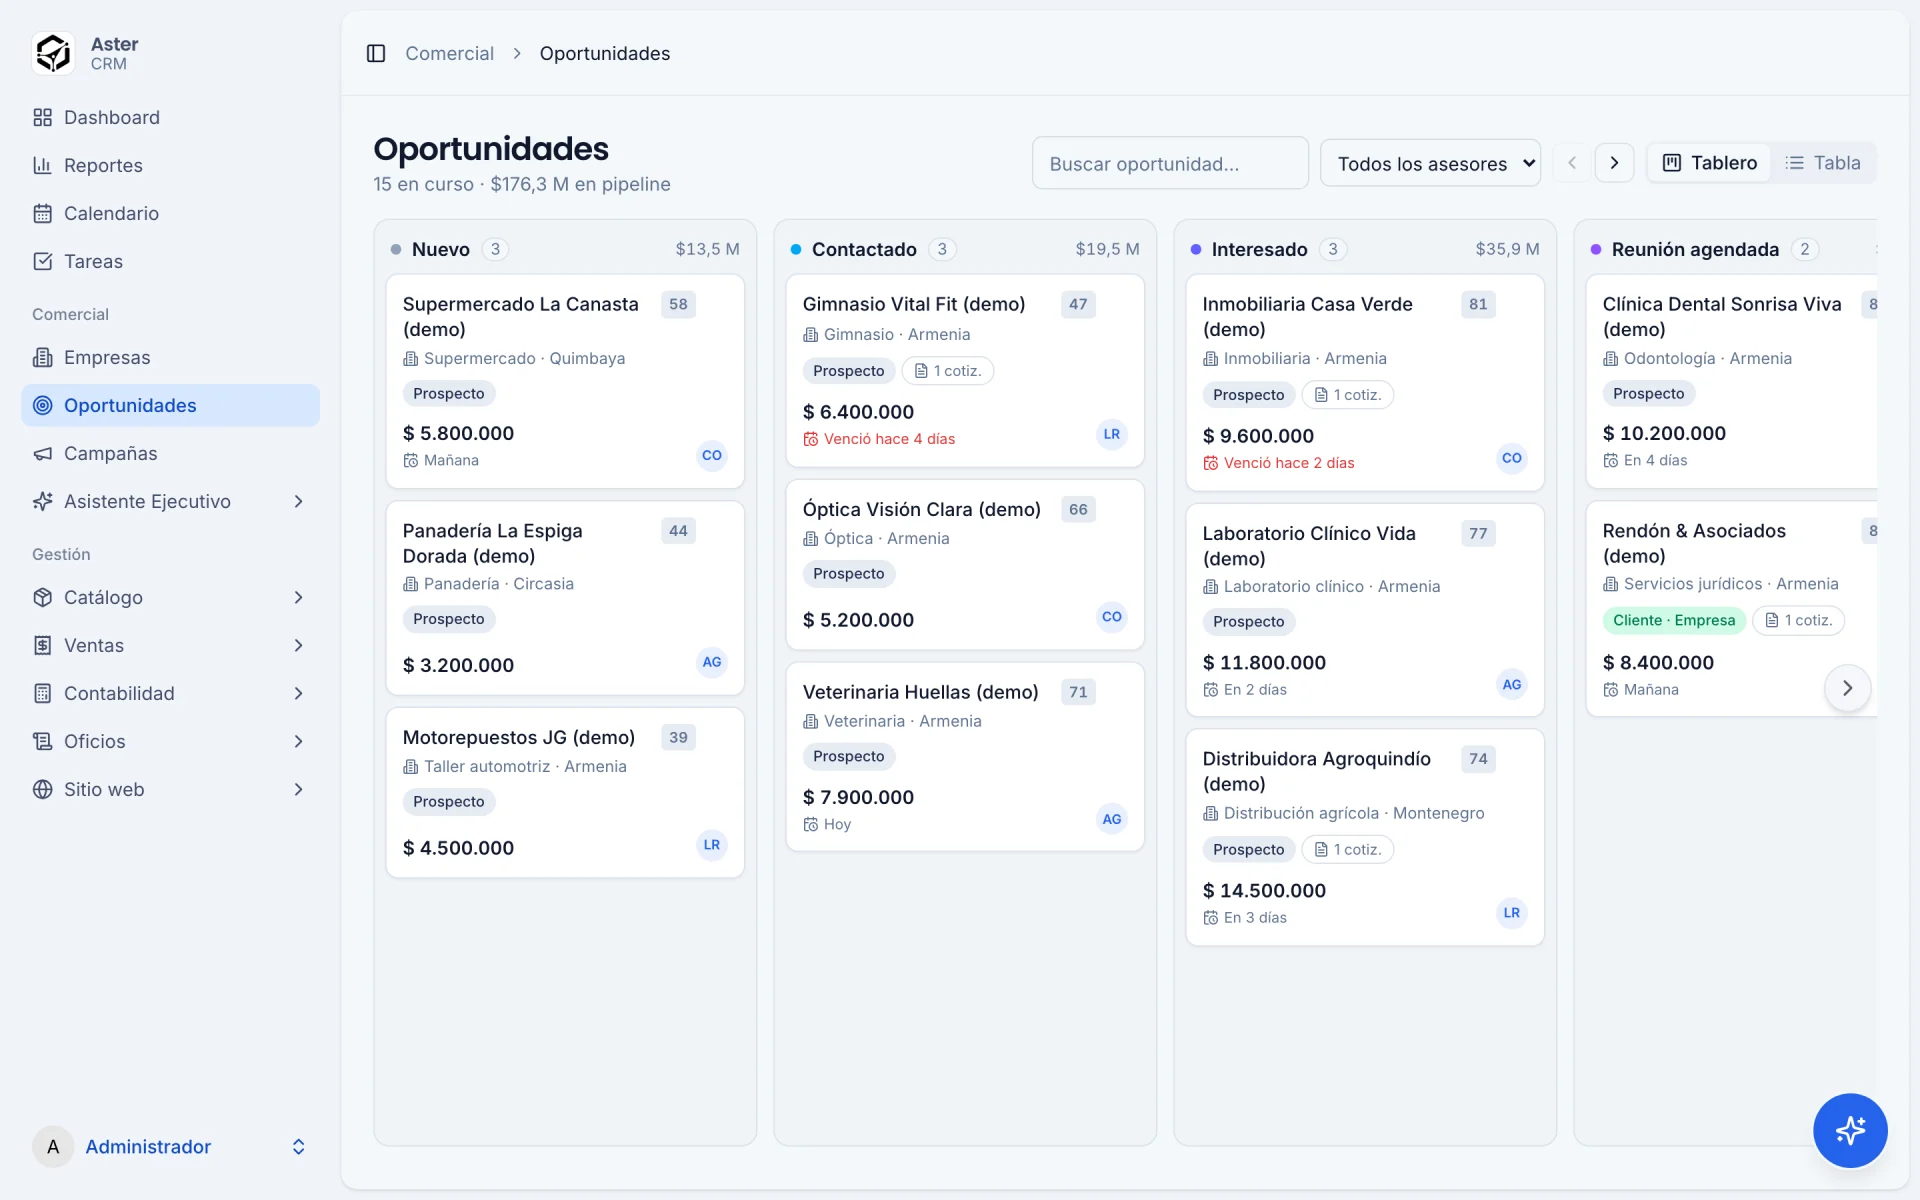Open Calendario in the sidebar
The width and height of the screenshot is (1920, 1200).
click(170, 213)
